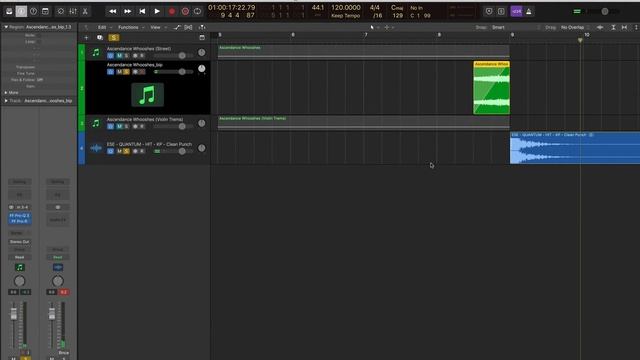This screenshot has width=640, height=360.
Task: Expand the More section in inspector
Action: click(6, 93)
